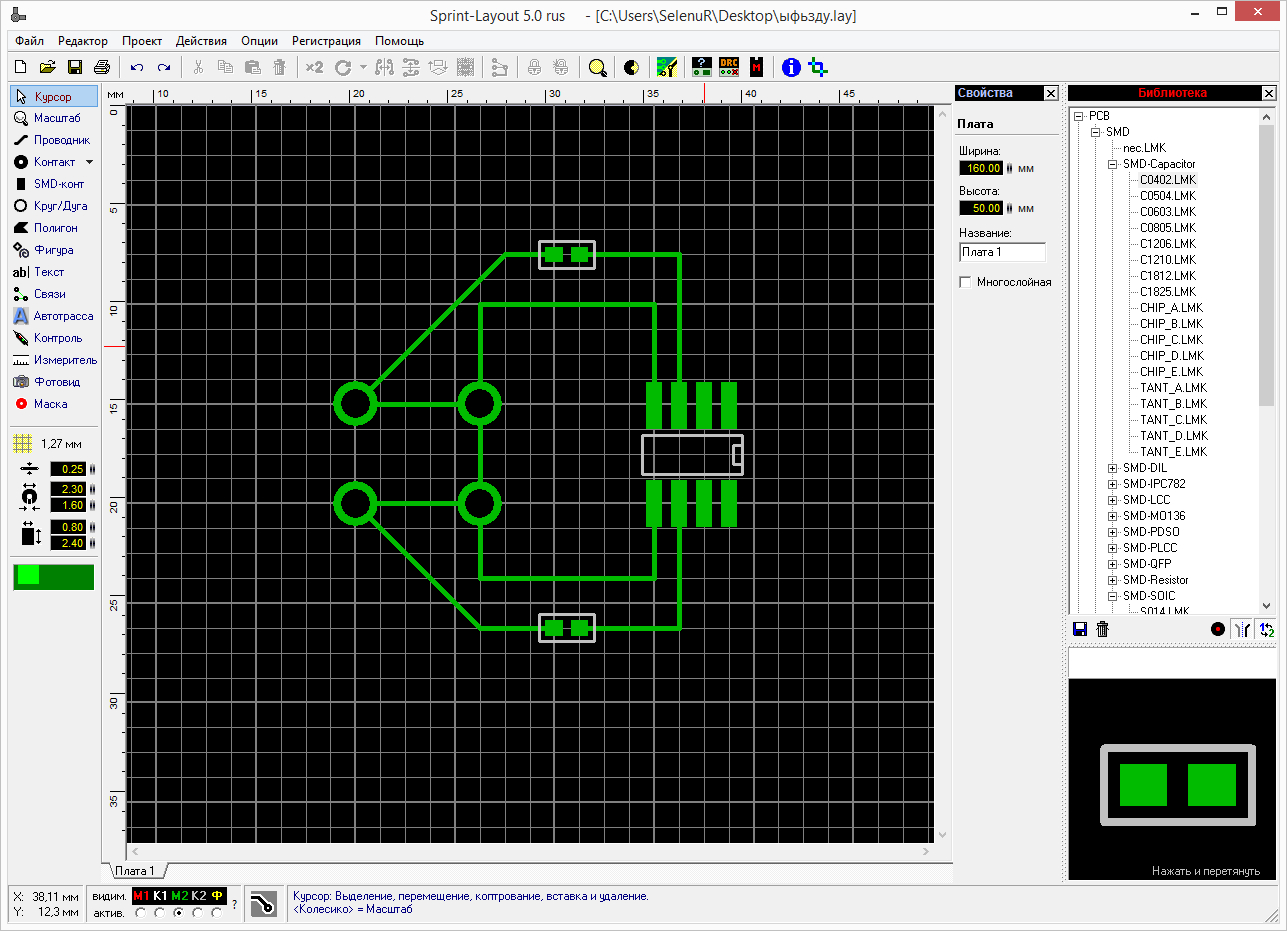
Task: Expand the SMD-LCC tree node
Action: point(1113,500)
